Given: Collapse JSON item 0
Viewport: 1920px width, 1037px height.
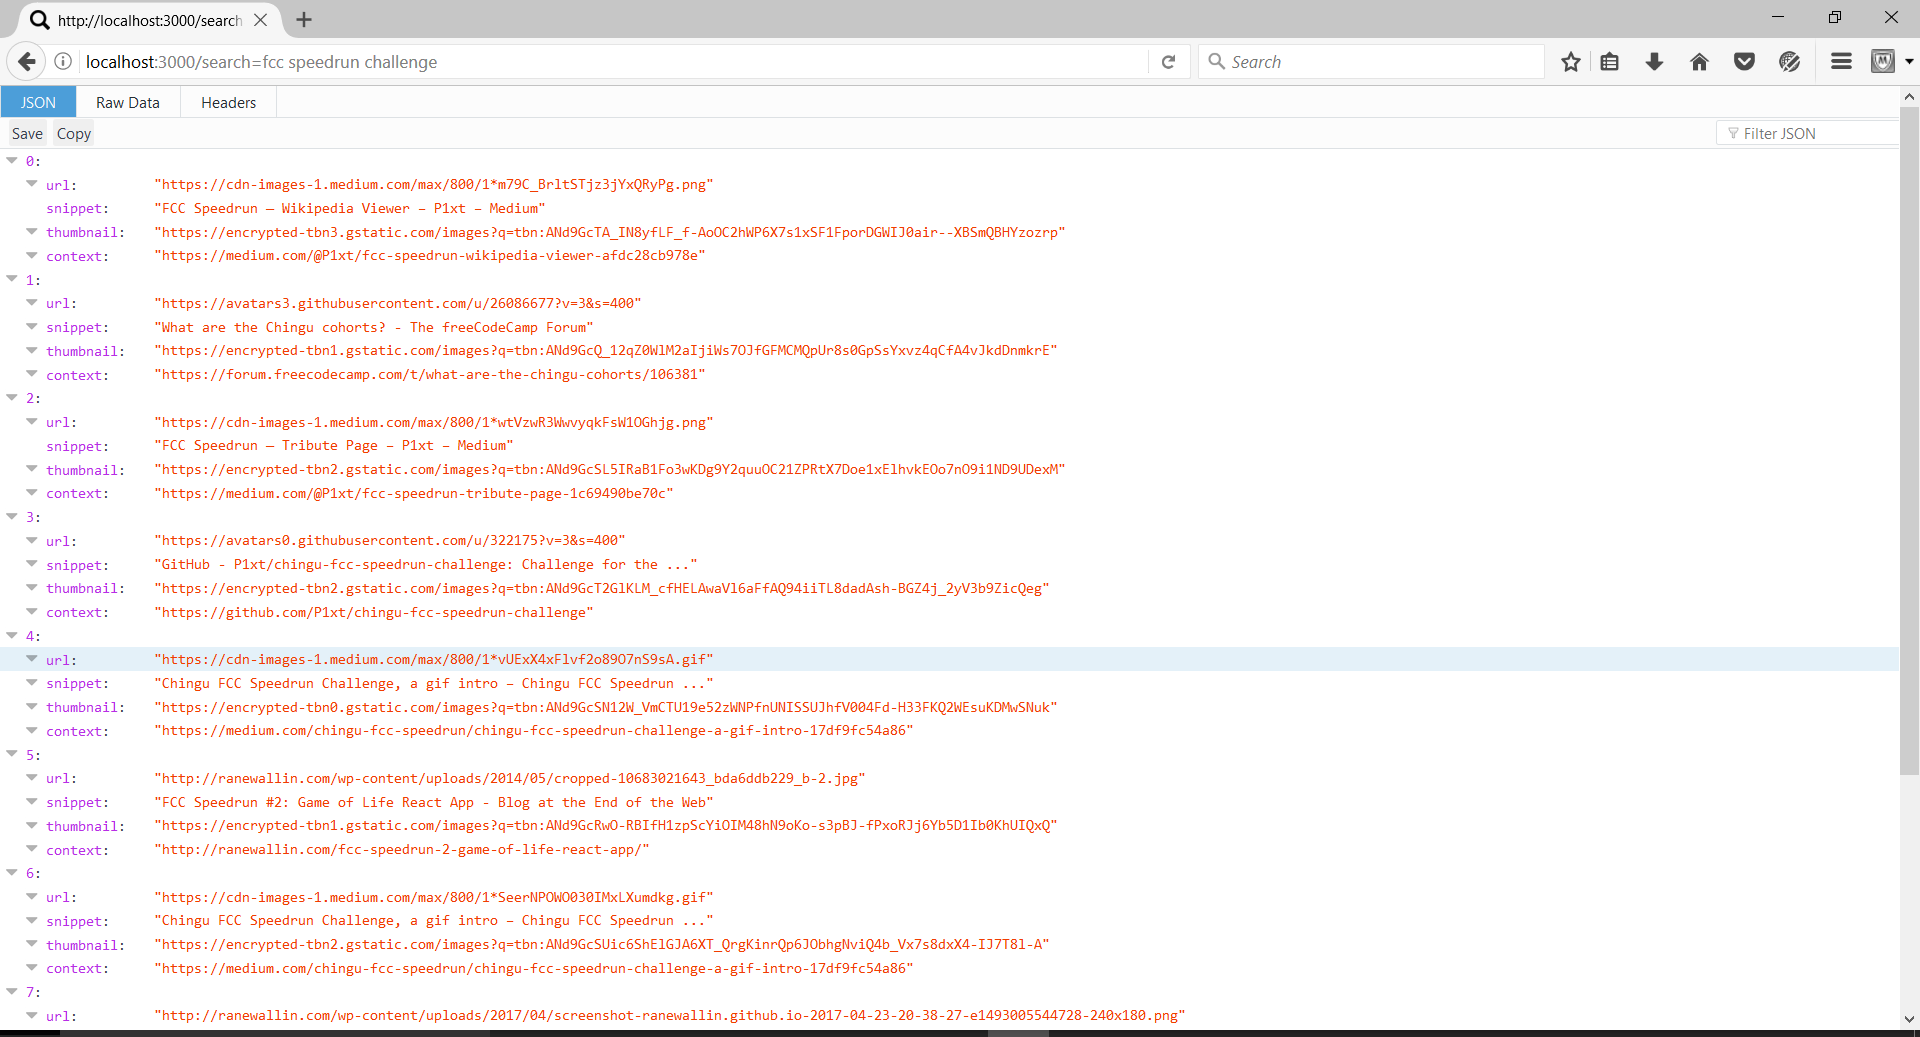Looking at the screenshot, I should [12, 161].
